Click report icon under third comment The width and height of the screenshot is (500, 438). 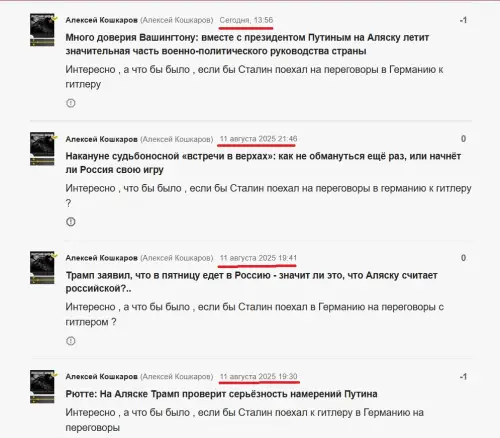(x=71, y=341)
